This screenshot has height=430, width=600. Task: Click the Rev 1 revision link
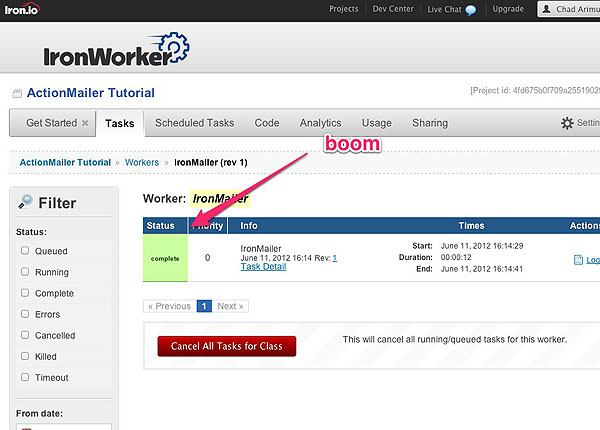335,258
